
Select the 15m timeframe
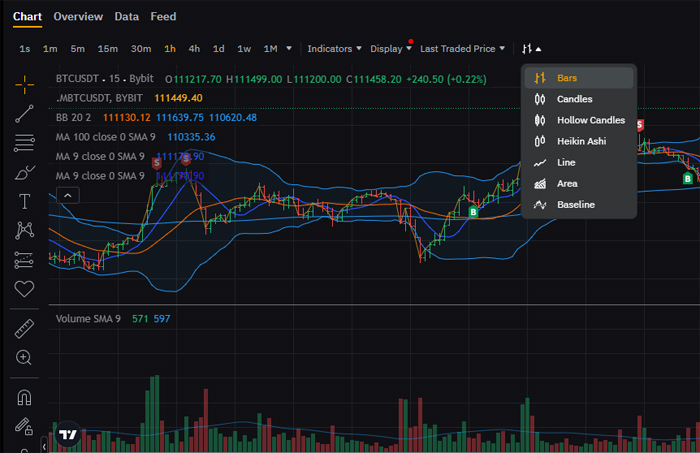(108, 49)
